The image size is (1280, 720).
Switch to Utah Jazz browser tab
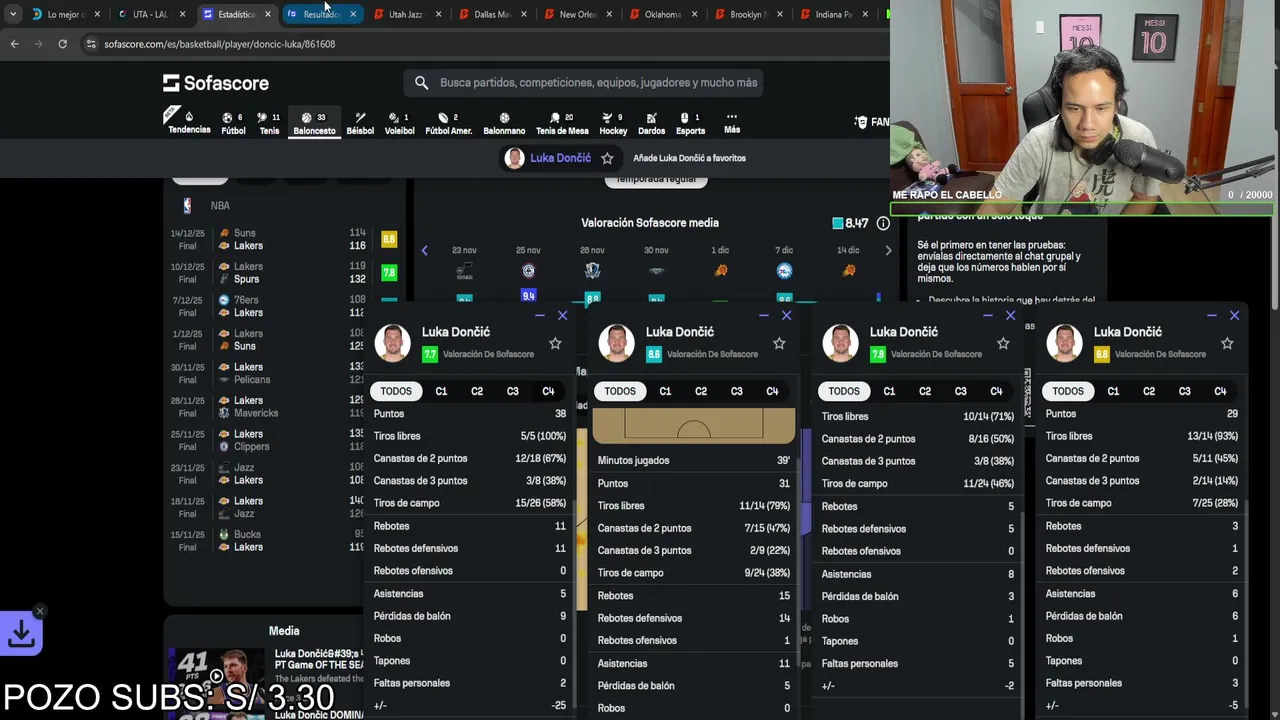(405, 14)
